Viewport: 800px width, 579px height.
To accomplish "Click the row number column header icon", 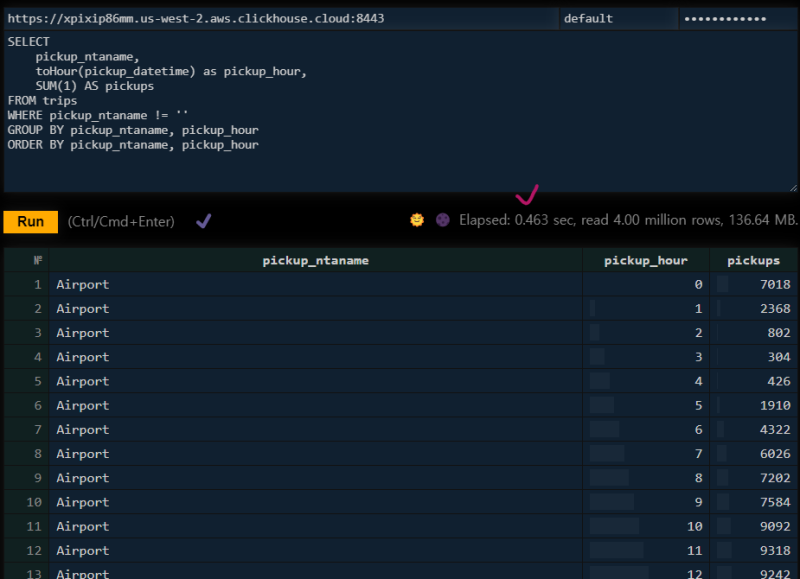I will pos(38,260).
